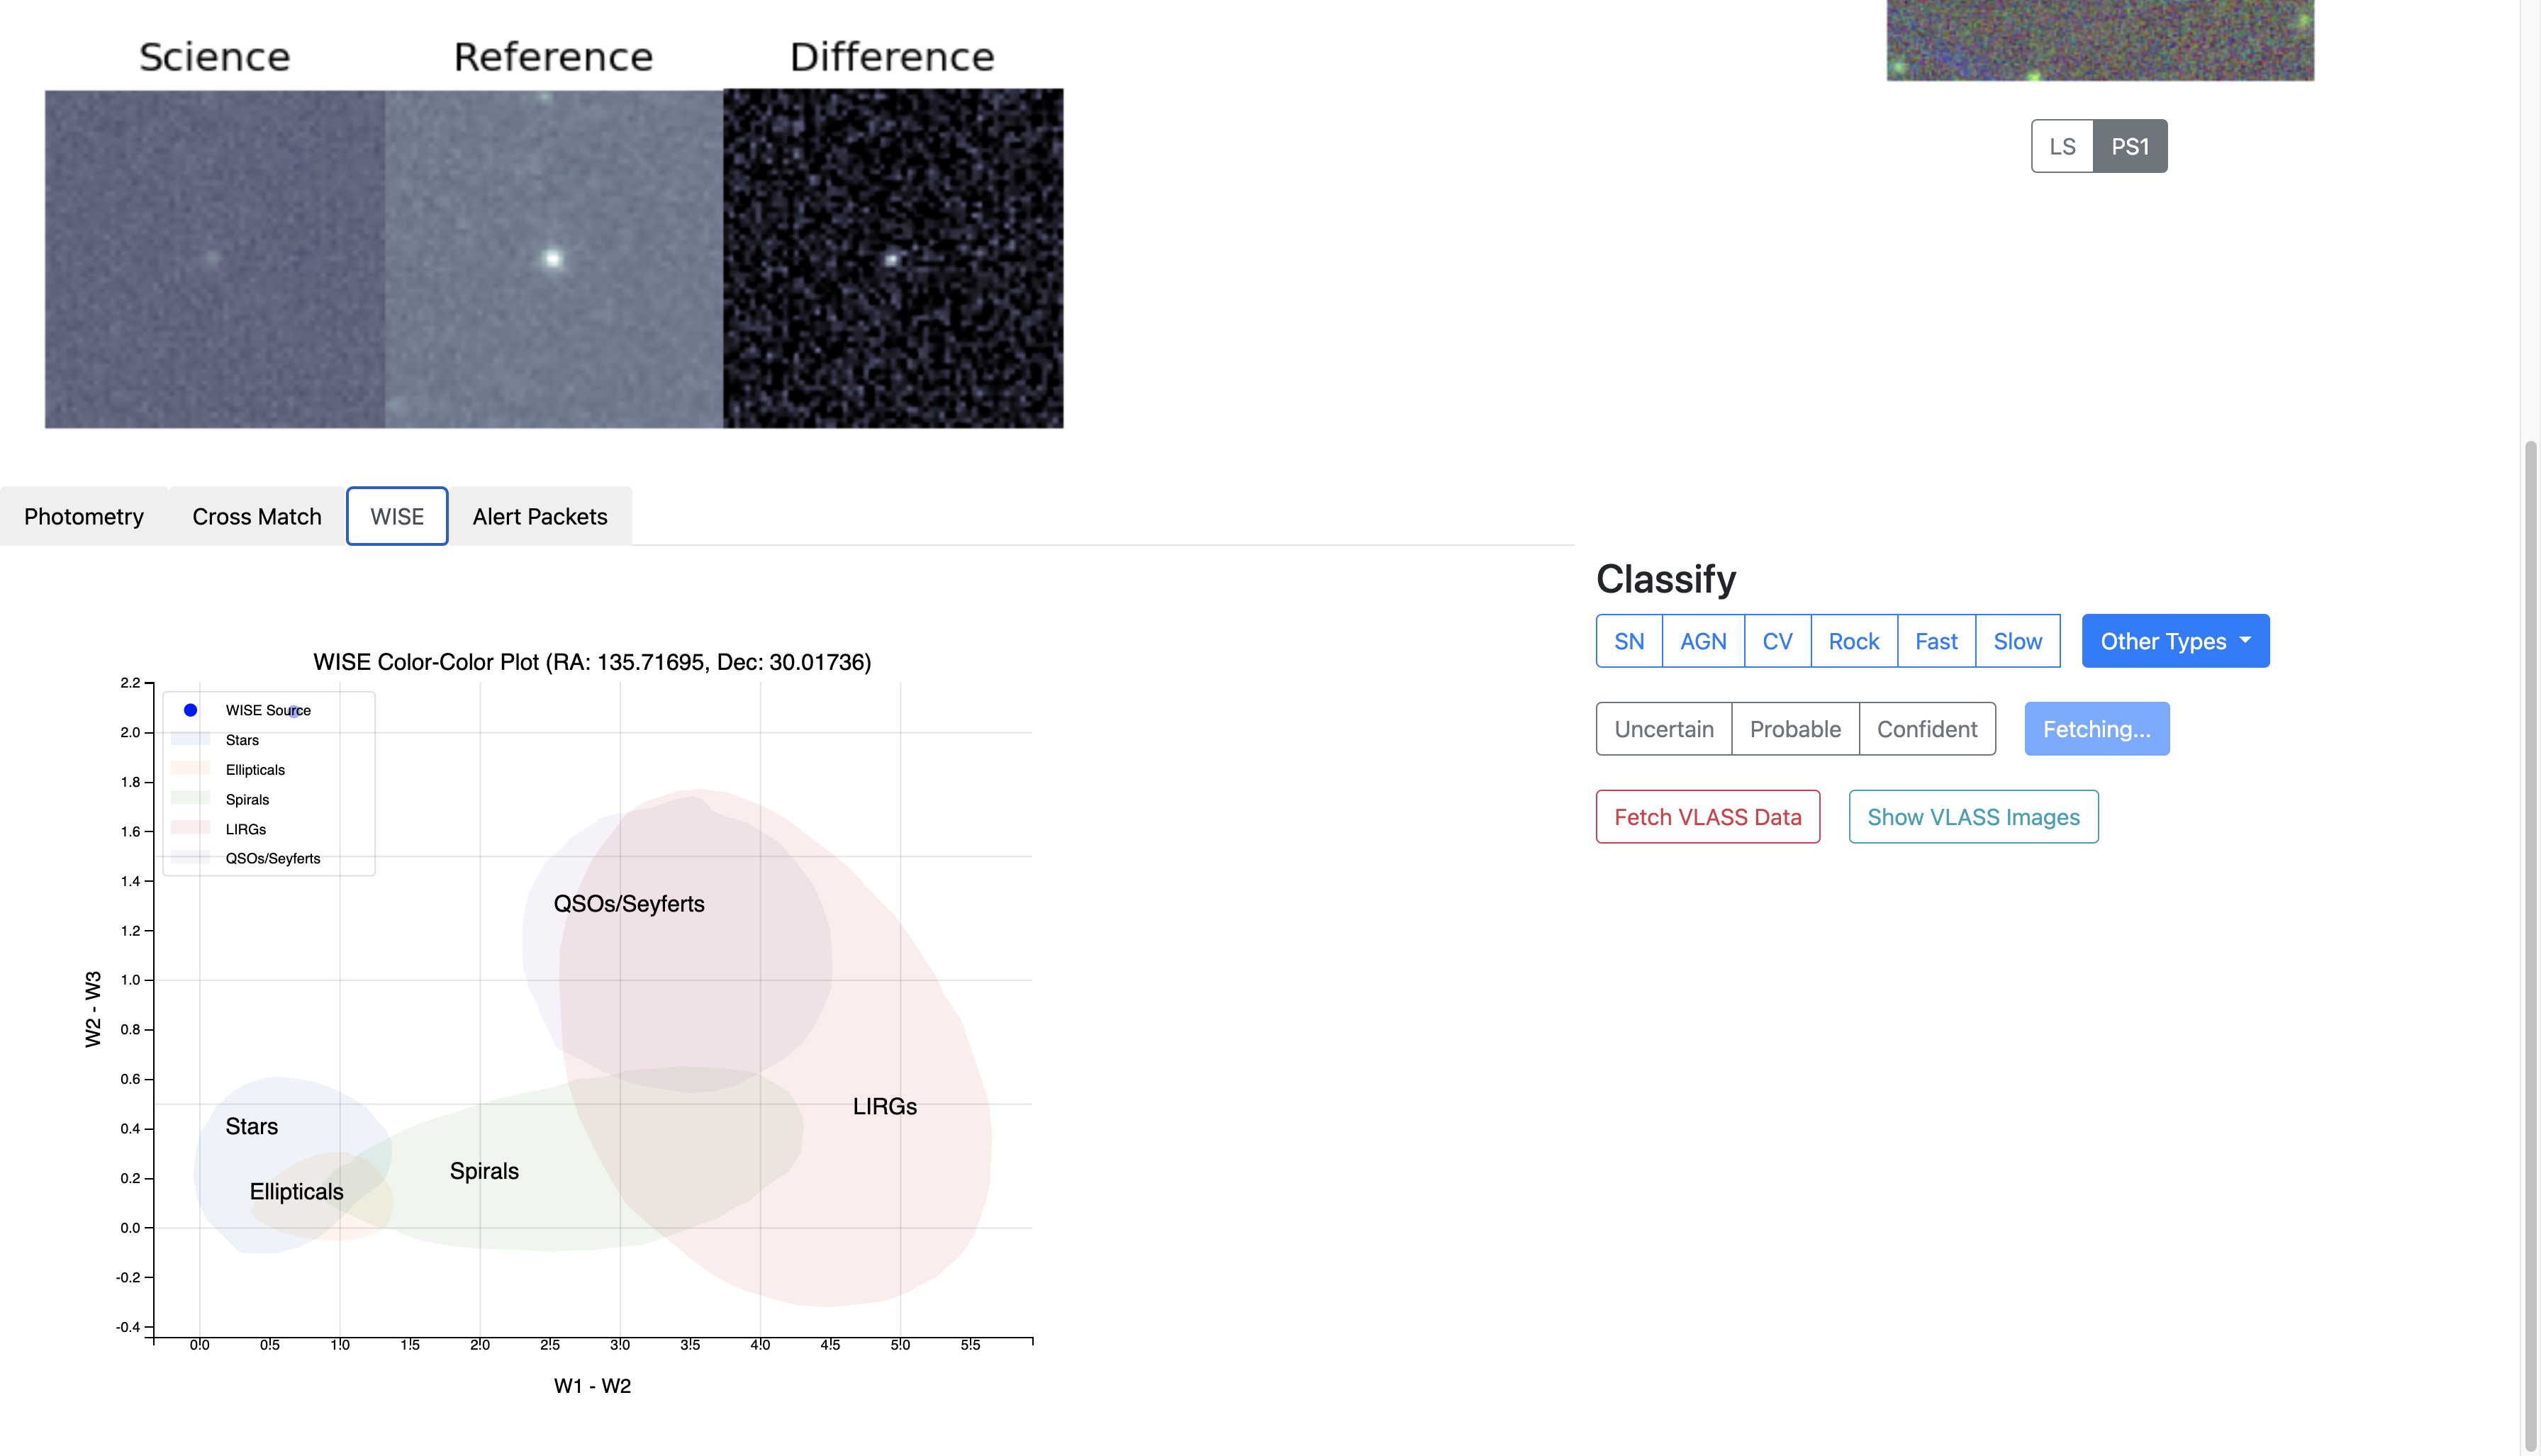Classify the source as SN

(x=1629, y=641)
